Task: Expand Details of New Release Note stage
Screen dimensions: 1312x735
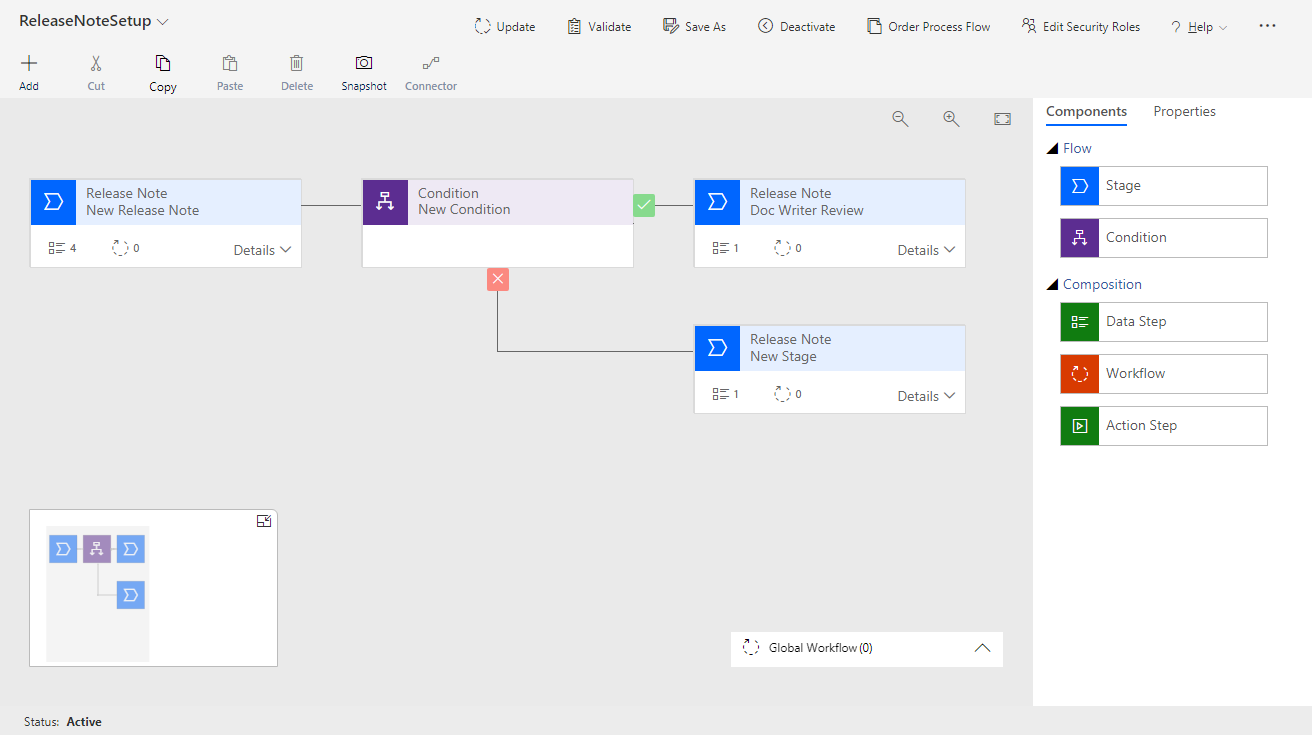Action: (262, 250)
